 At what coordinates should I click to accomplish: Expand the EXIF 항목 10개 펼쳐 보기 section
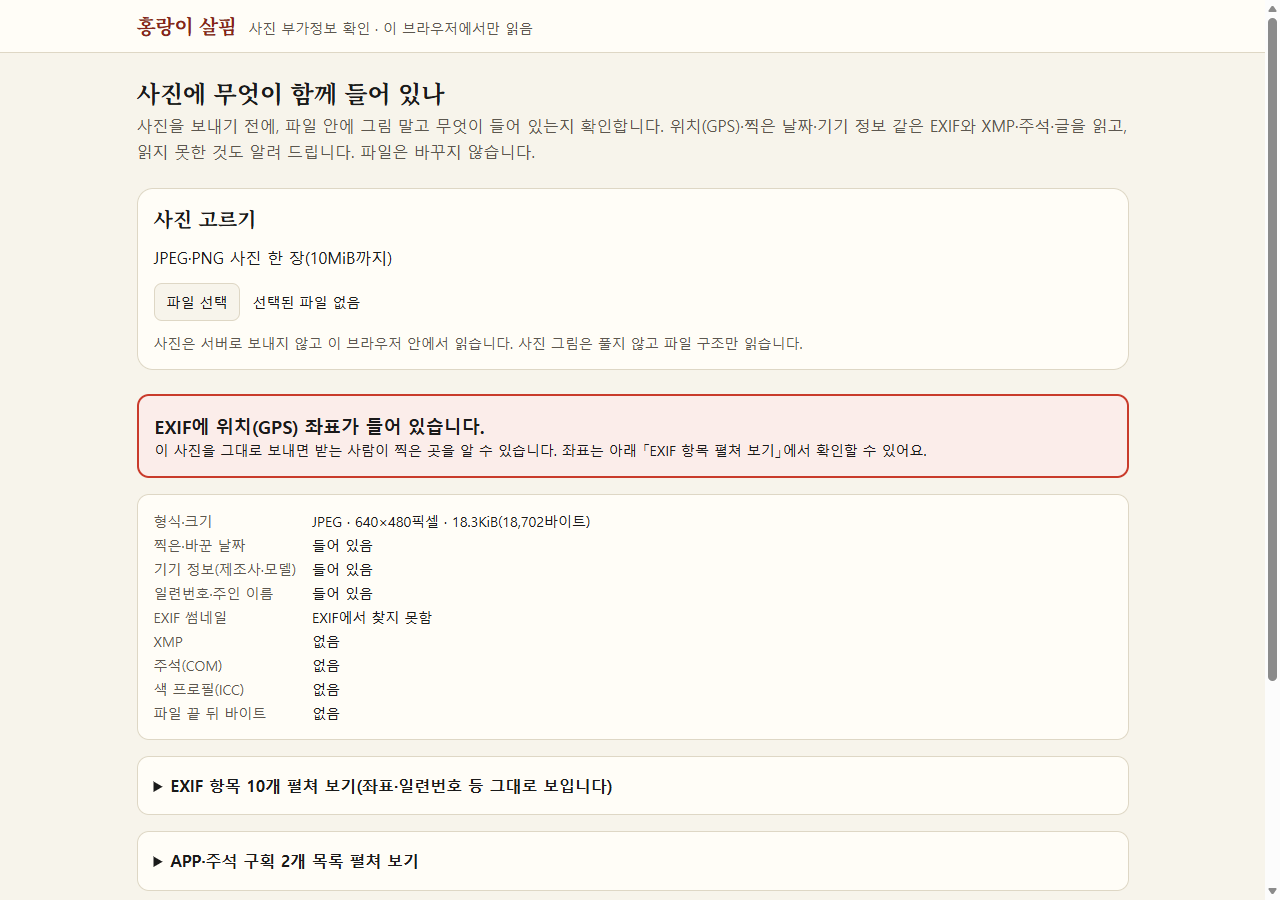tap(633, 786)
